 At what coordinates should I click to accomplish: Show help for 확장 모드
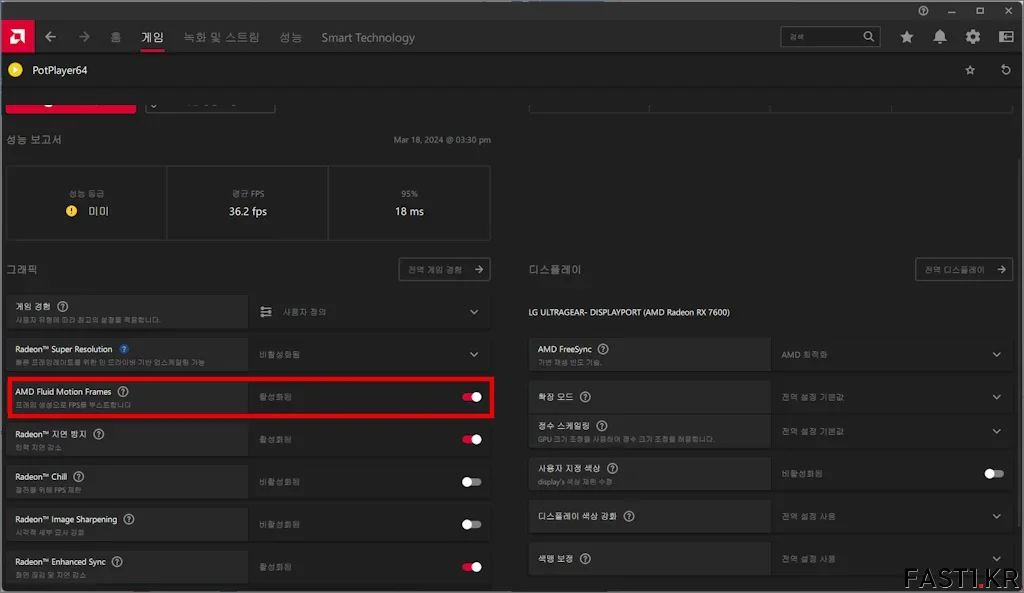click(x=585, y=397)
